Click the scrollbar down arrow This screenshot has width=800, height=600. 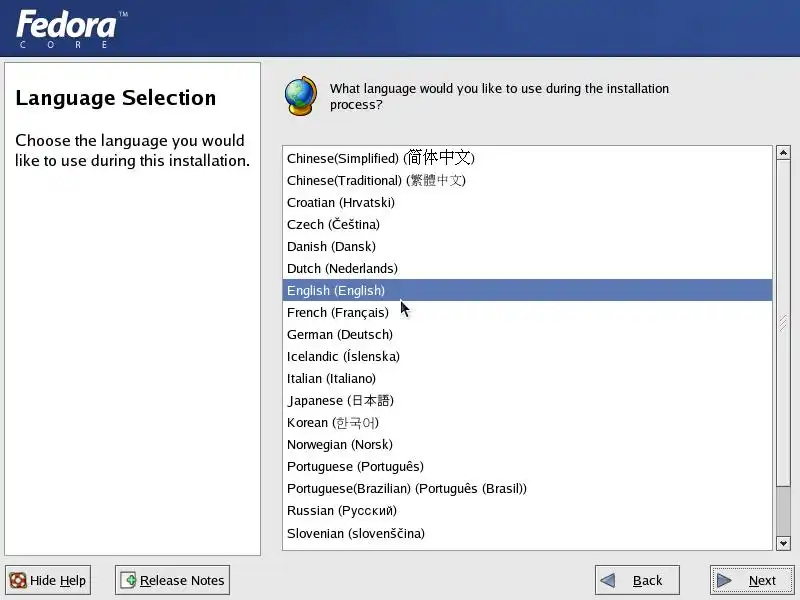pyautogui.click(x=783, y=543)
